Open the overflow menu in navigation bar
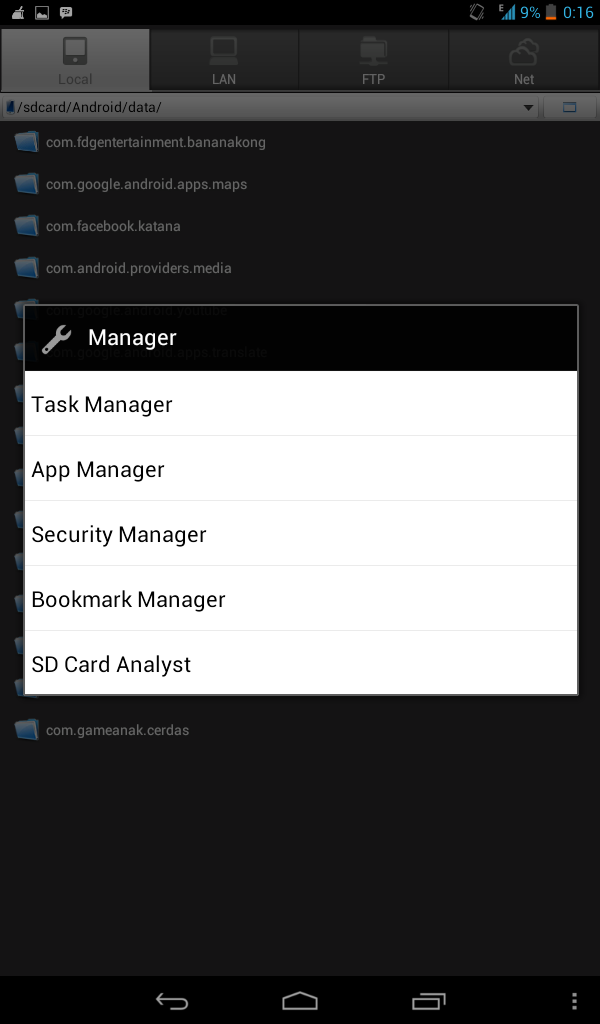Viewport: 600px width, 1024px height. [574, 1000]
